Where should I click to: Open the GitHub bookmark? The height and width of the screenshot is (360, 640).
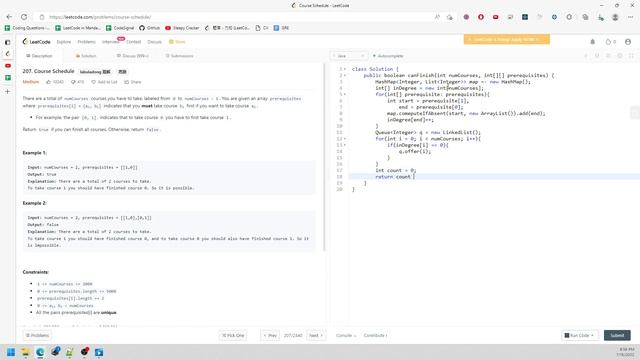pos(149,28)
